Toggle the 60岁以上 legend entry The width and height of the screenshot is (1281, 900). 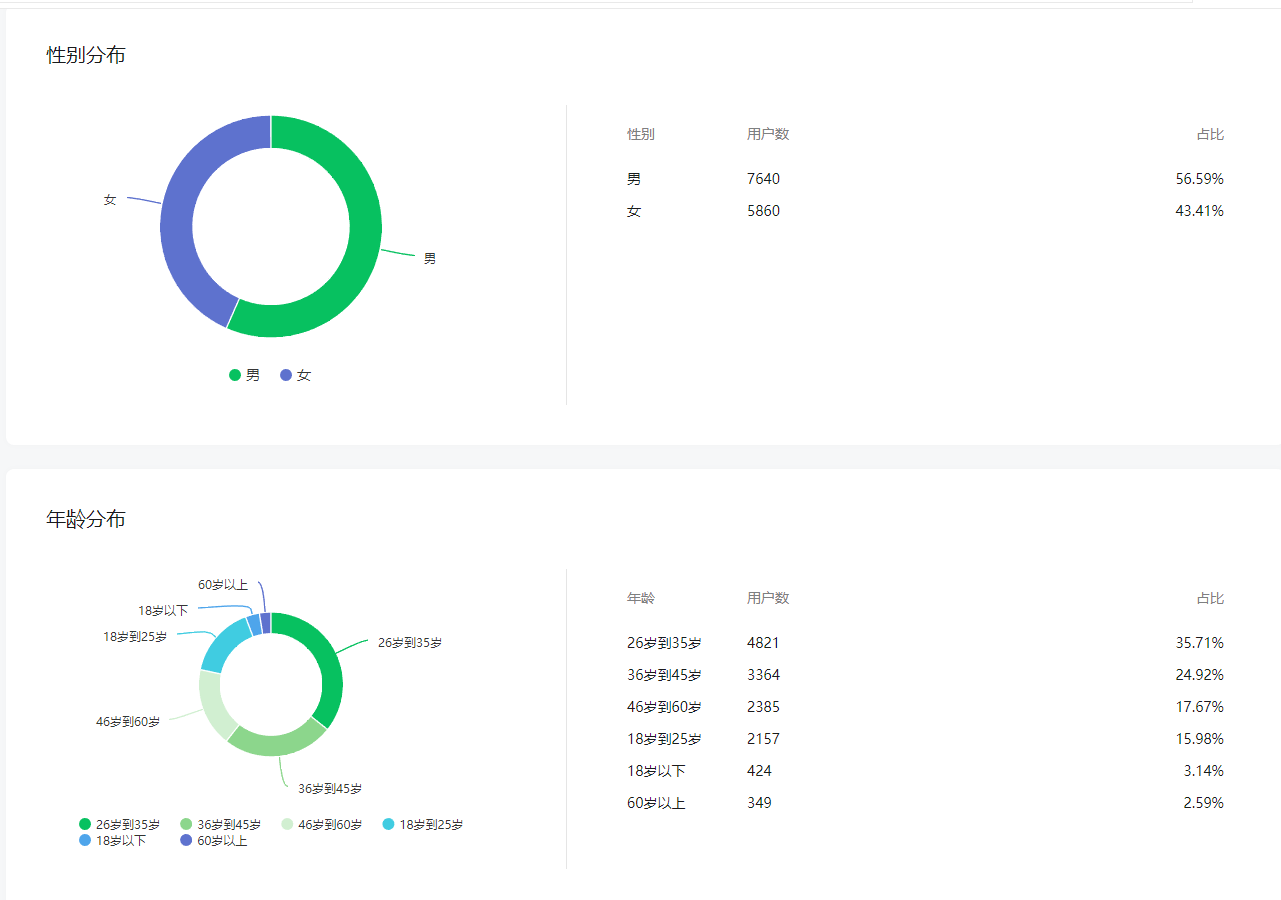(x=213, y=841)
